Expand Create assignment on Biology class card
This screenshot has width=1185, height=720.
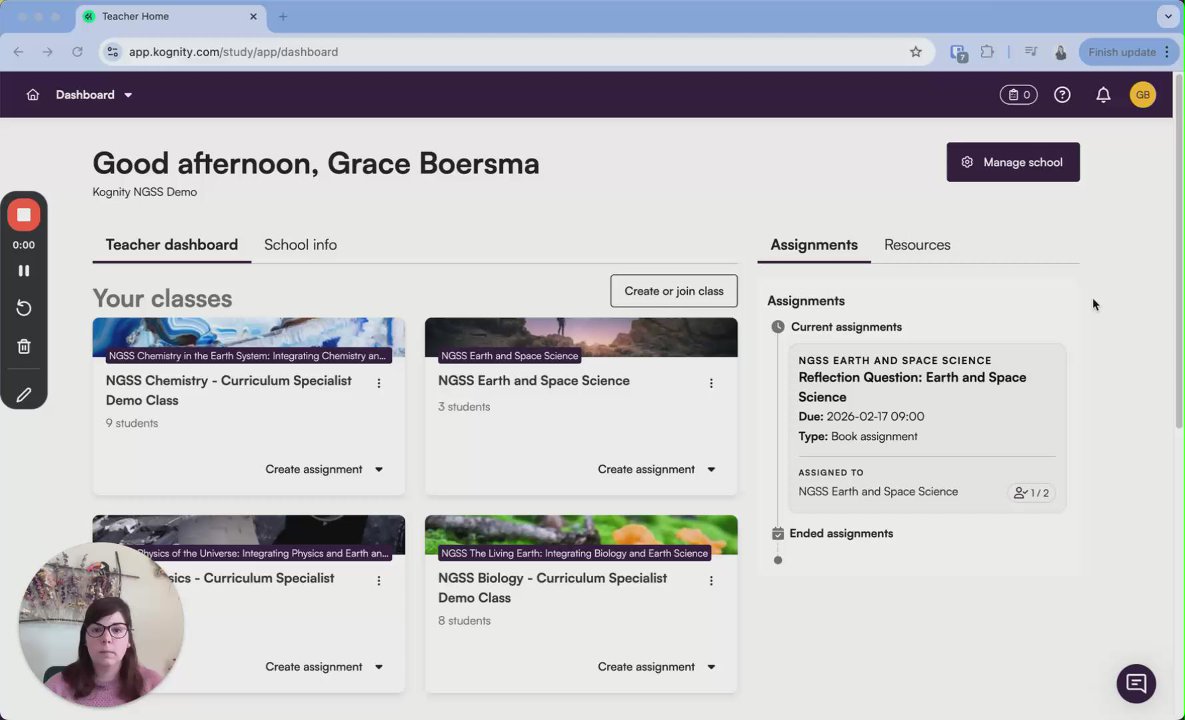656,666
